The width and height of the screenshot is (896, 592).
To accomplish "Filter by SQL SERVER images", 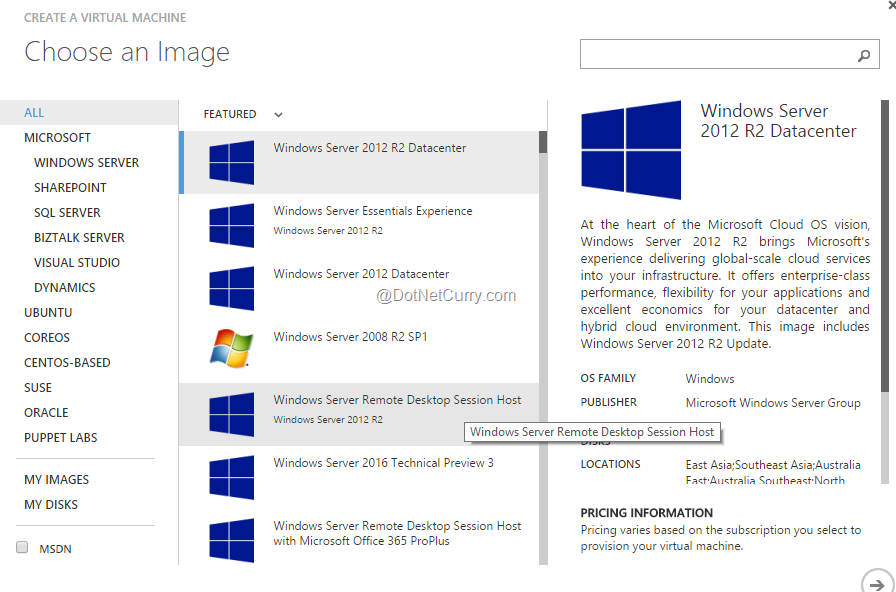I will 67,213.
